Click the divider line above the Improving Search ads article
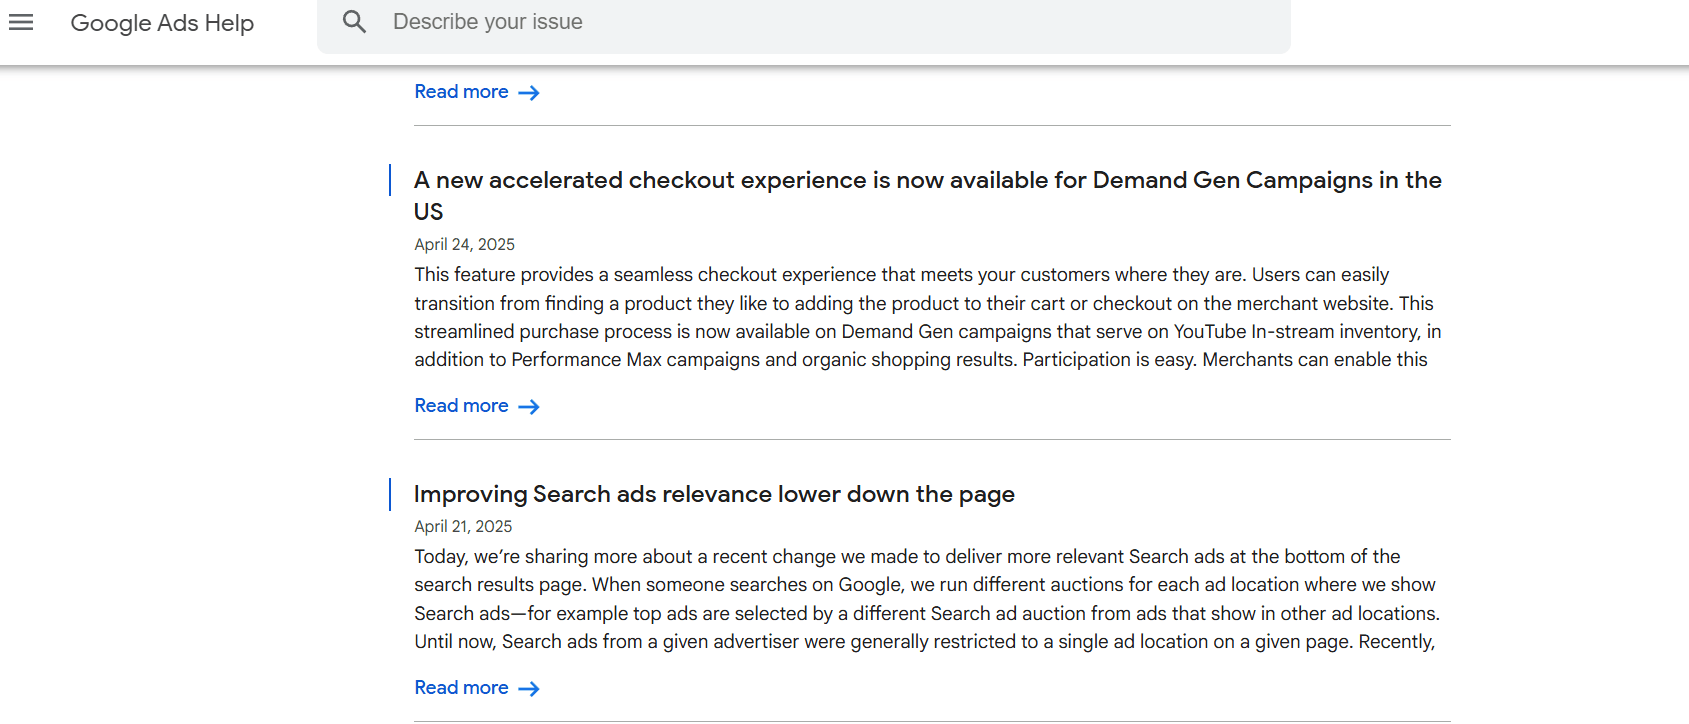Screen dimensions: 1689x724 (x=932, y=440)
